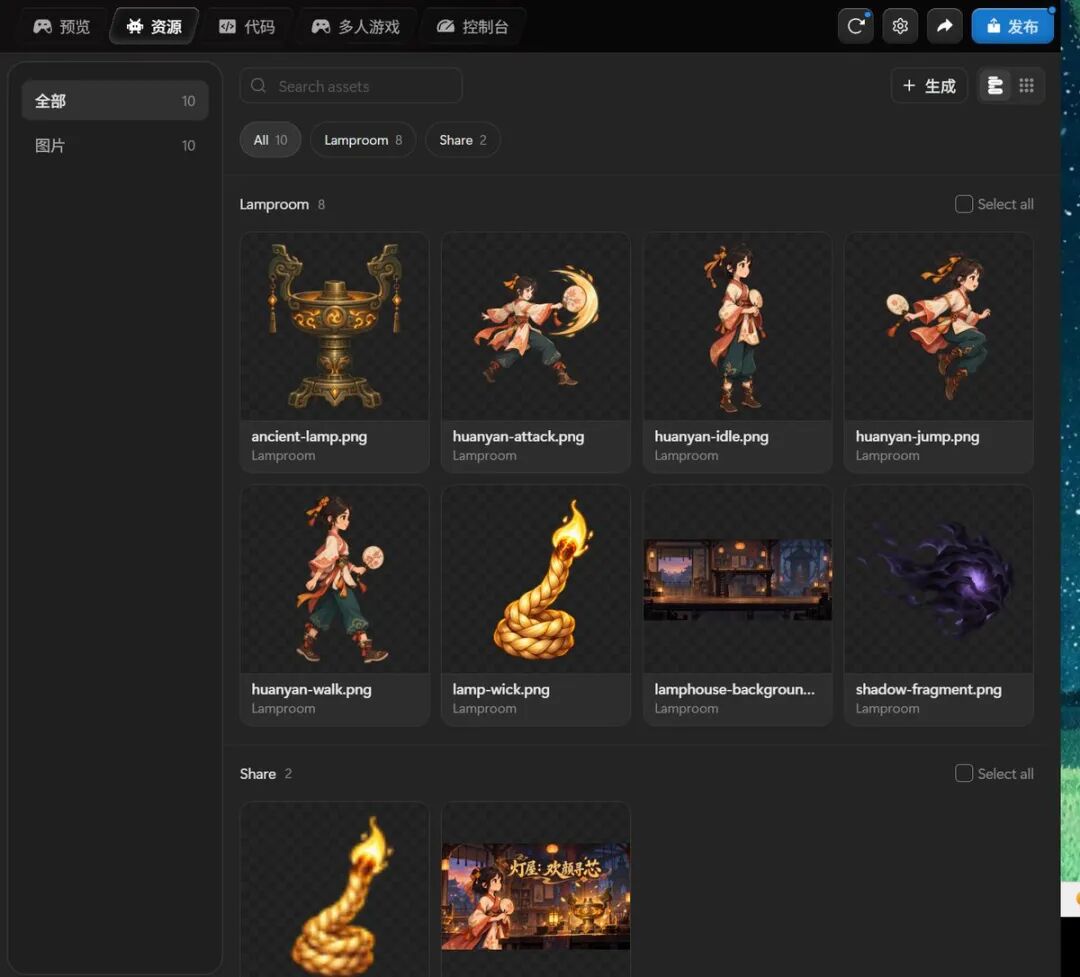
Task: Select lamp-wick.png thumbnail in Lamproom
Action: tap(536, 579)
